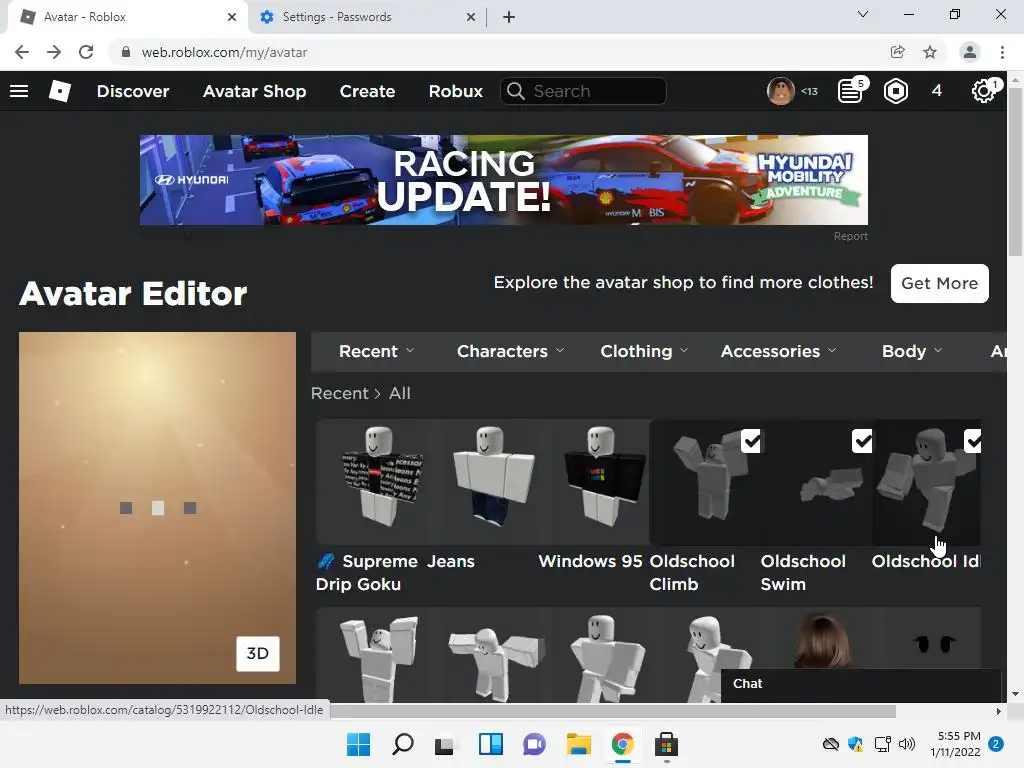1024x768 pixels.
Task: Expand the Body dropdown menu
Action: pos(912,351)
